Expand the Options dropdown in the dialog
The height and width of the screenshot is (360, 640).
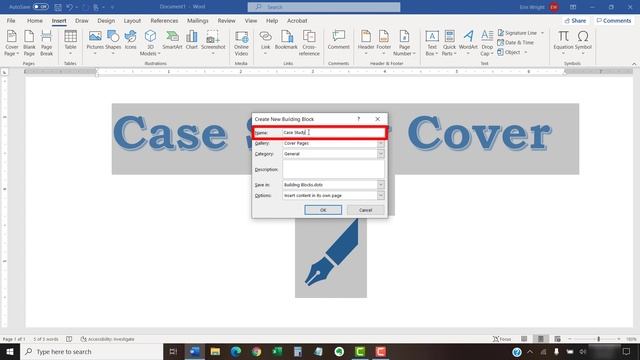(x=380, y=196)
